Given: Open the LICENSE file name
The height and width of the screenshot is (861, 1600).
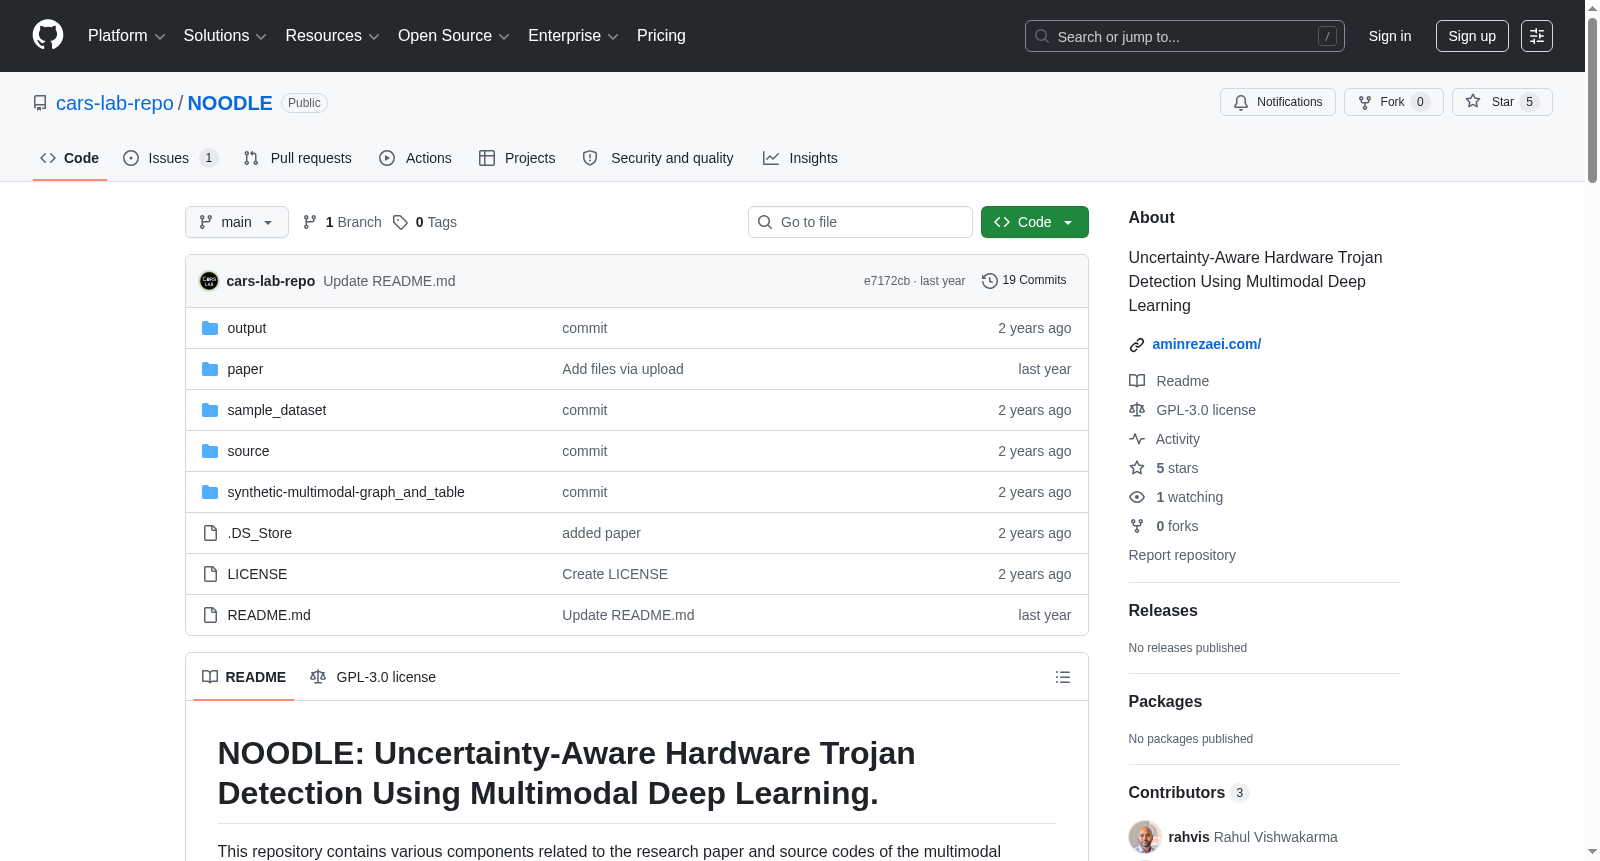Looking at the screenshot, I should [257, 574].
